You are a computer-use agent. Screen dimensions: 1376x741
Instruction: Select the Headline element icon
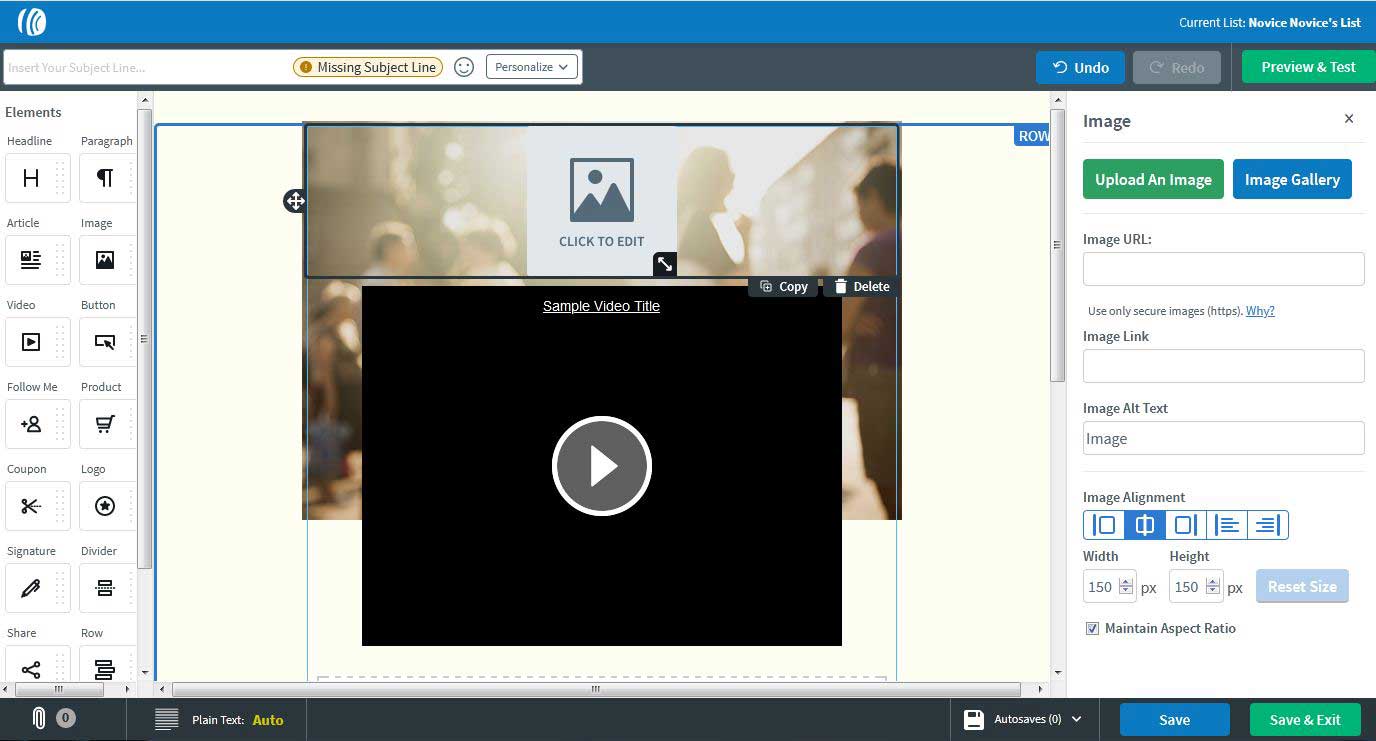point(31,178)
